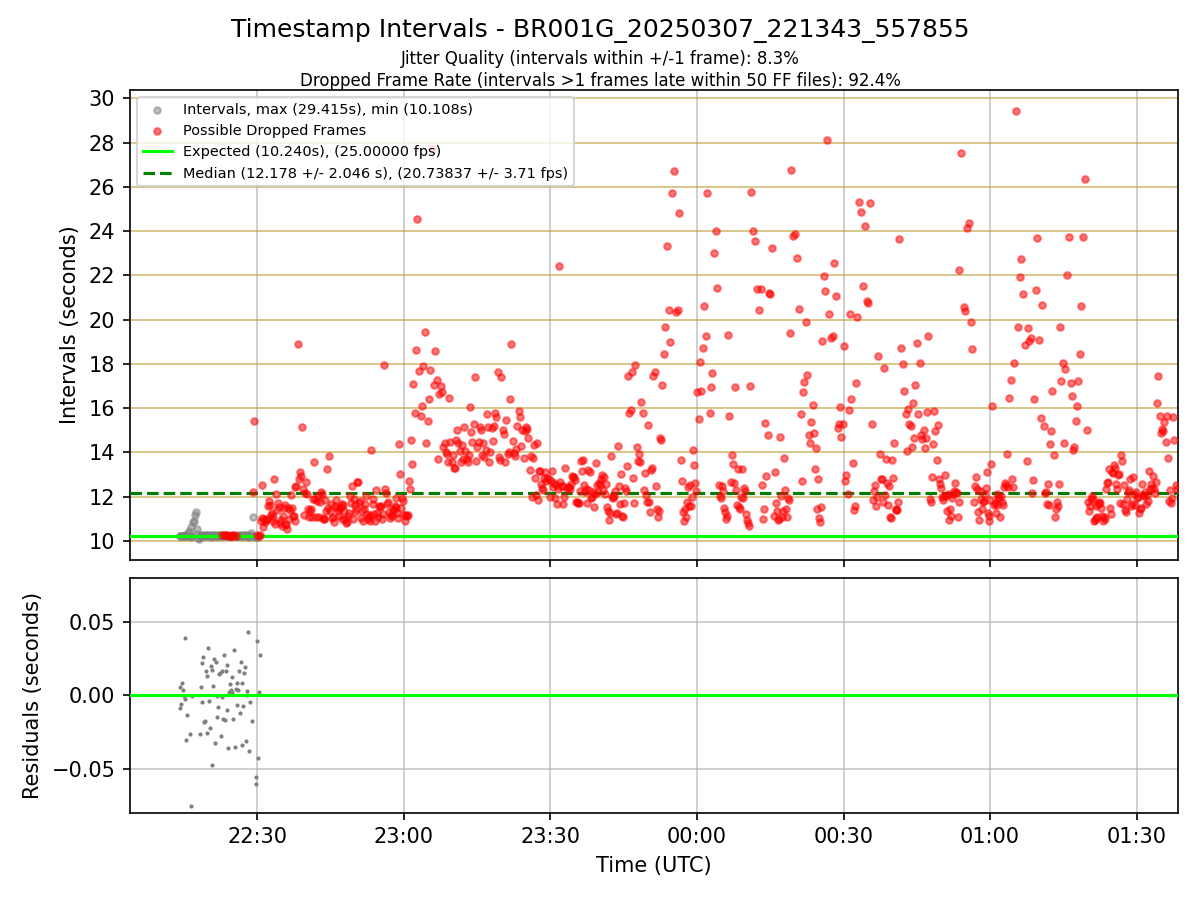The width and height of the screenshot is (1200, 900).
Task: Click the legend entry 'Possible Dropped Frames'
Action: pyautogui.click(x=274, y=130)
